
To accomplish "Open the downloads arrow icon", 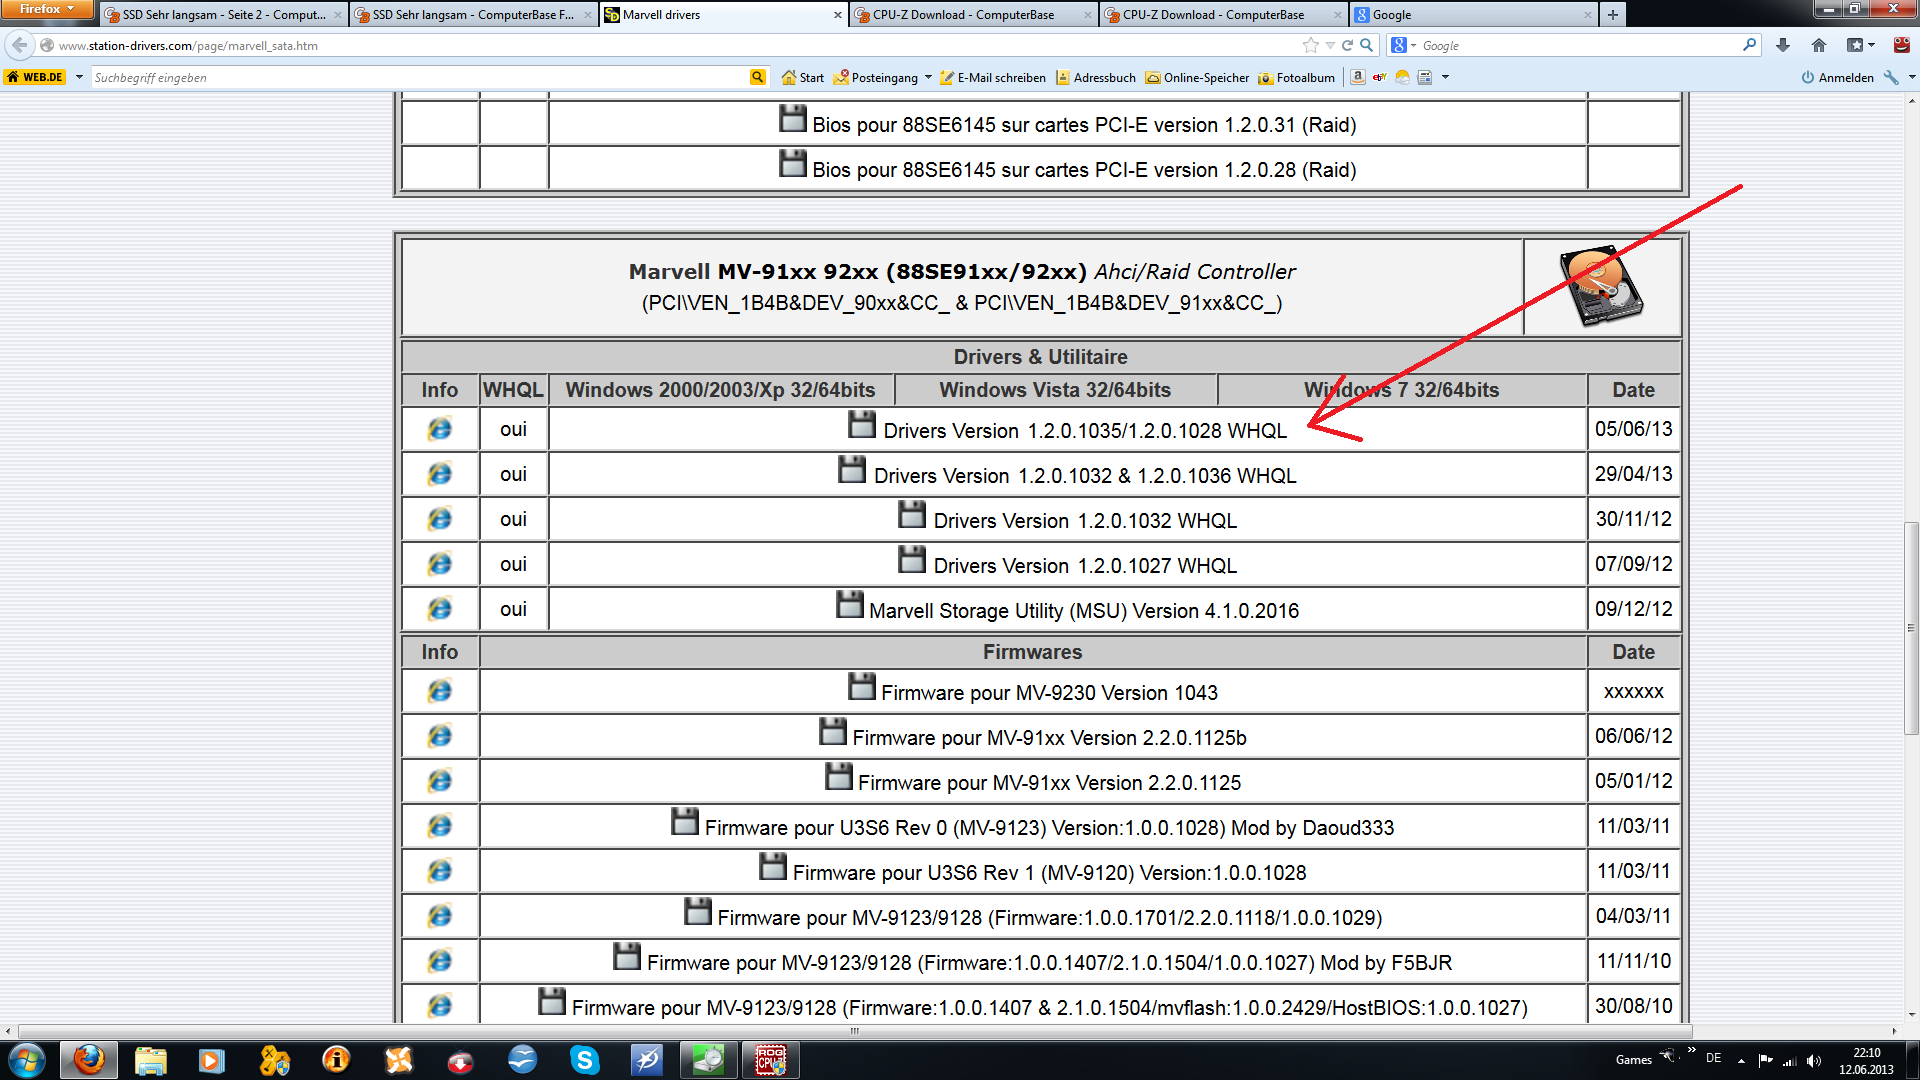I will click(1783, 45).
